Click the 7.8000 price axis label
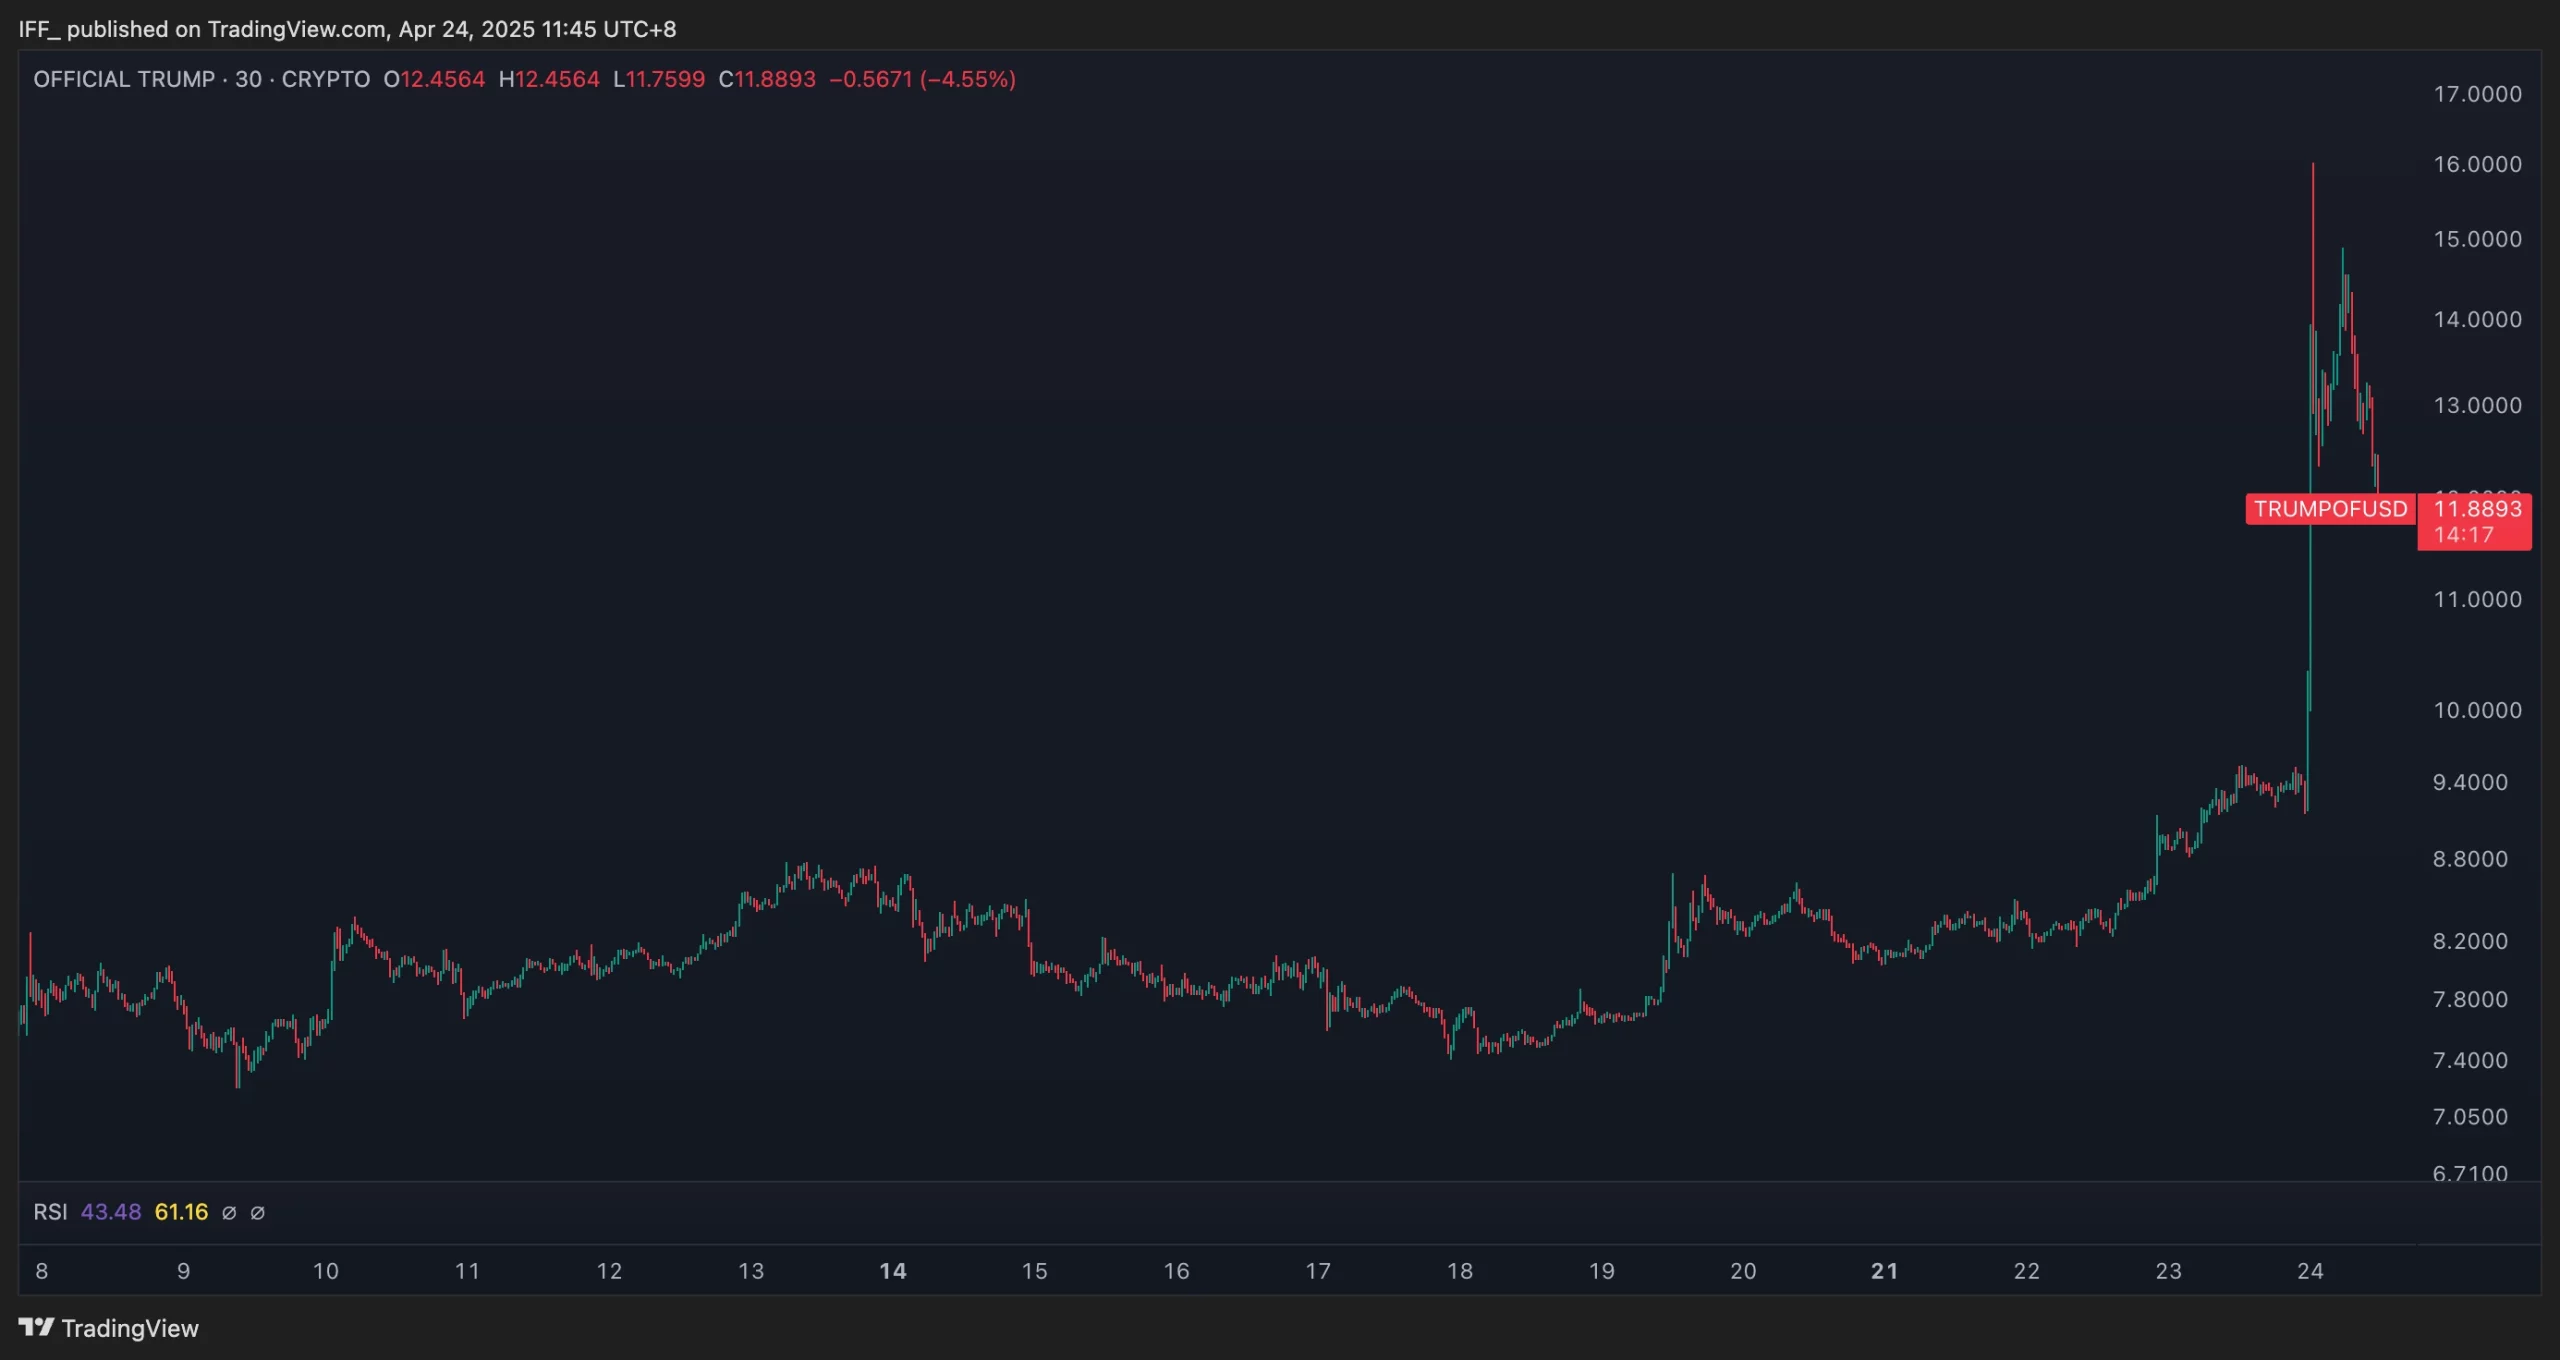The image size is (2560, 1360). (x=2470, y=999)
